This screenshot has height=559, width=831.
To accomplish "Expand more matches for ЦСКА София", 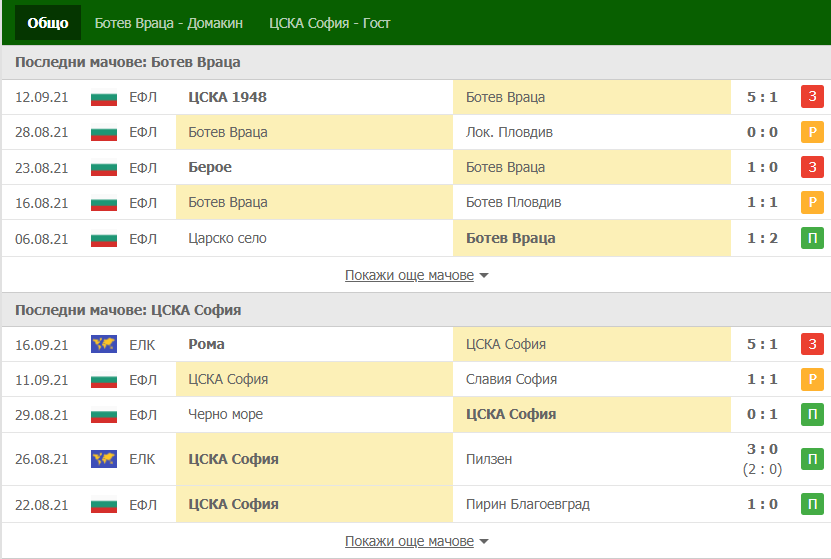I will [x=417, y=541].
